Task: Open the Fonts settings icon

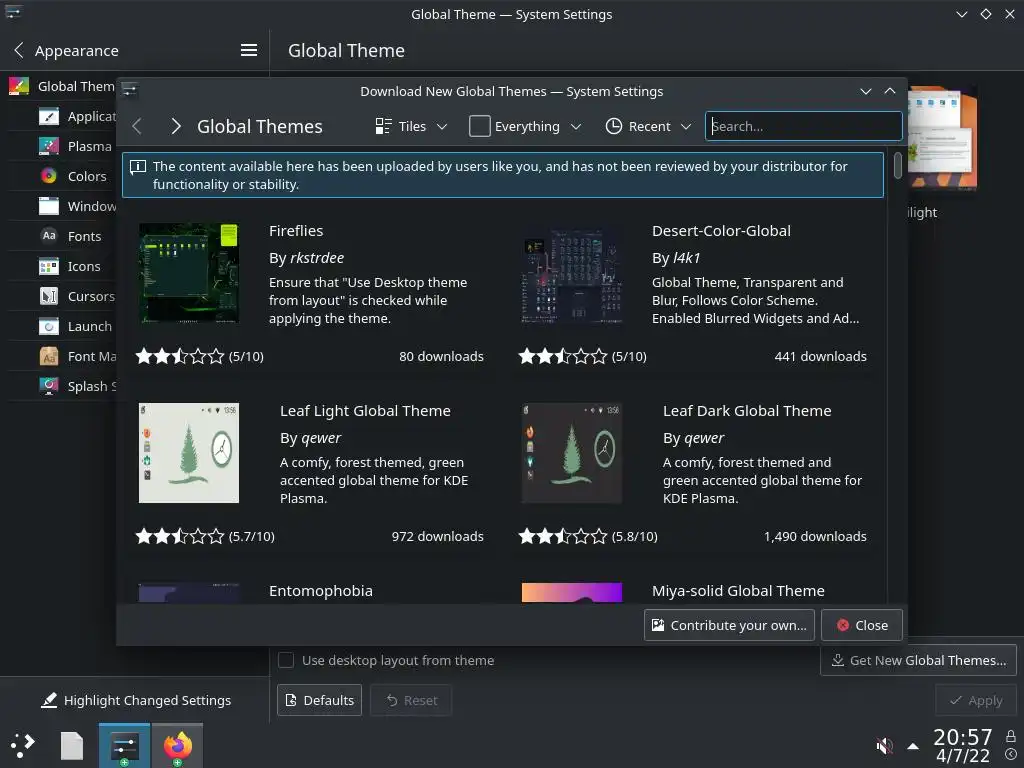Action: 49,236
